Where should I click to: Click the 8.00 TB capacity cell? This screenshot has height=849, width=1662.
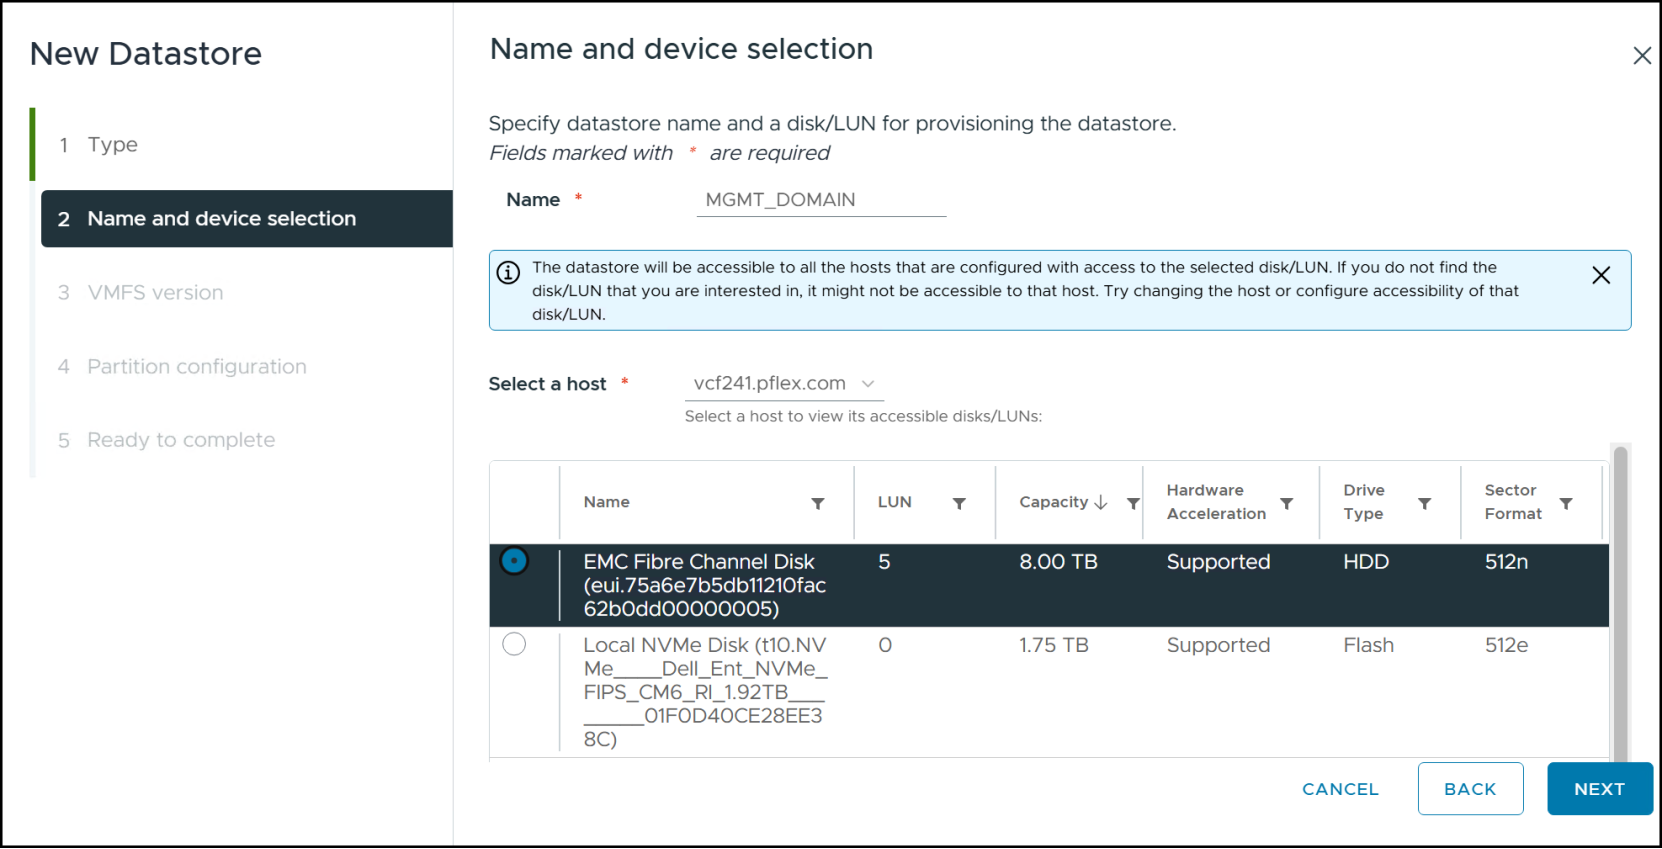tap(1058, 562)
